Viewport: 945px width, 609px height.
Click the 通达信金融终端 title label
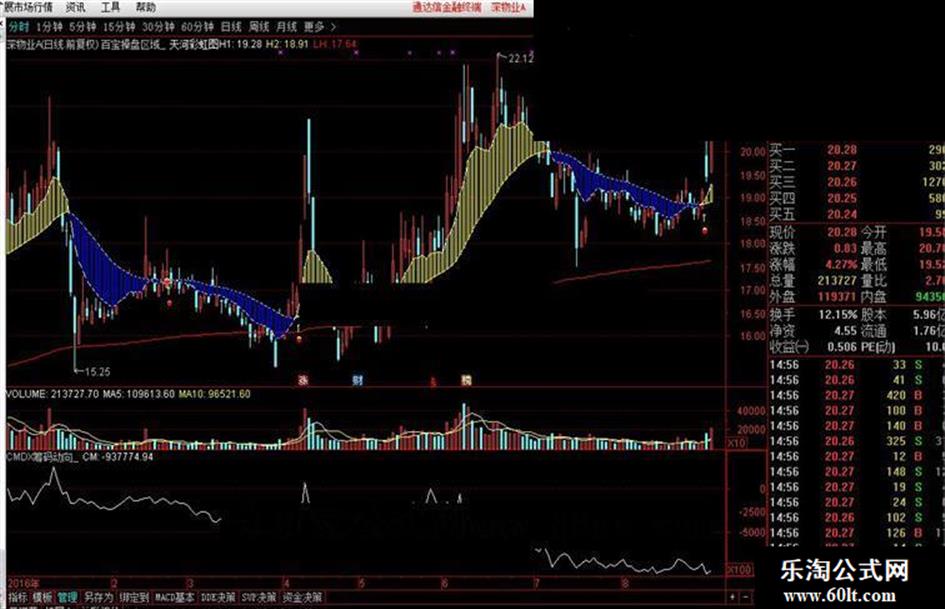[x=447, y=7]
